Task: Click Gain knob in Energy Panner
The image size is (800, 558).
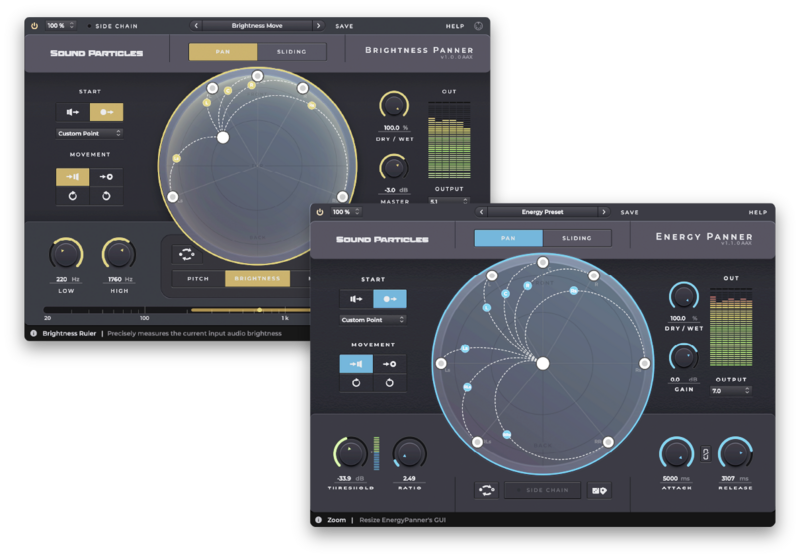Action: point(684,357)
